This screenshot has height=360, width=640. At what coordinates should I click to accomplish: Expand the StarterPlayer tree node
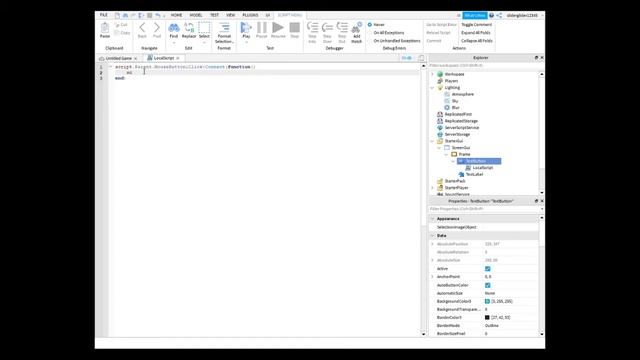(x=432, y=188)
